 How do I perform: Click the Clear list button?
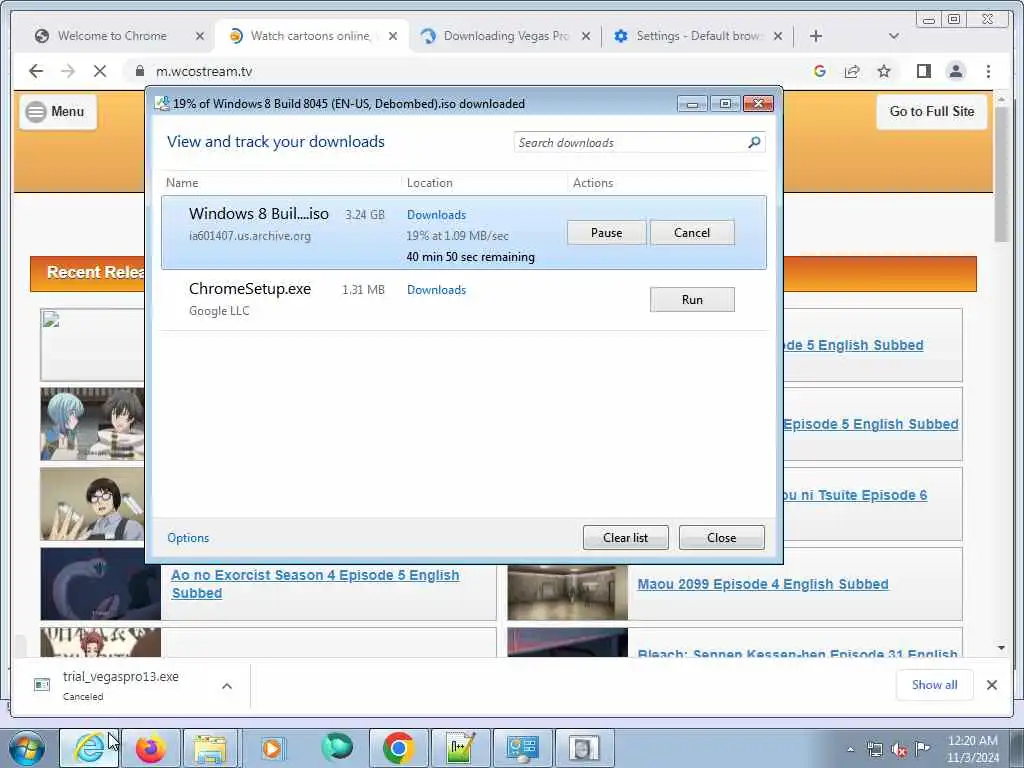click(626, 537)
